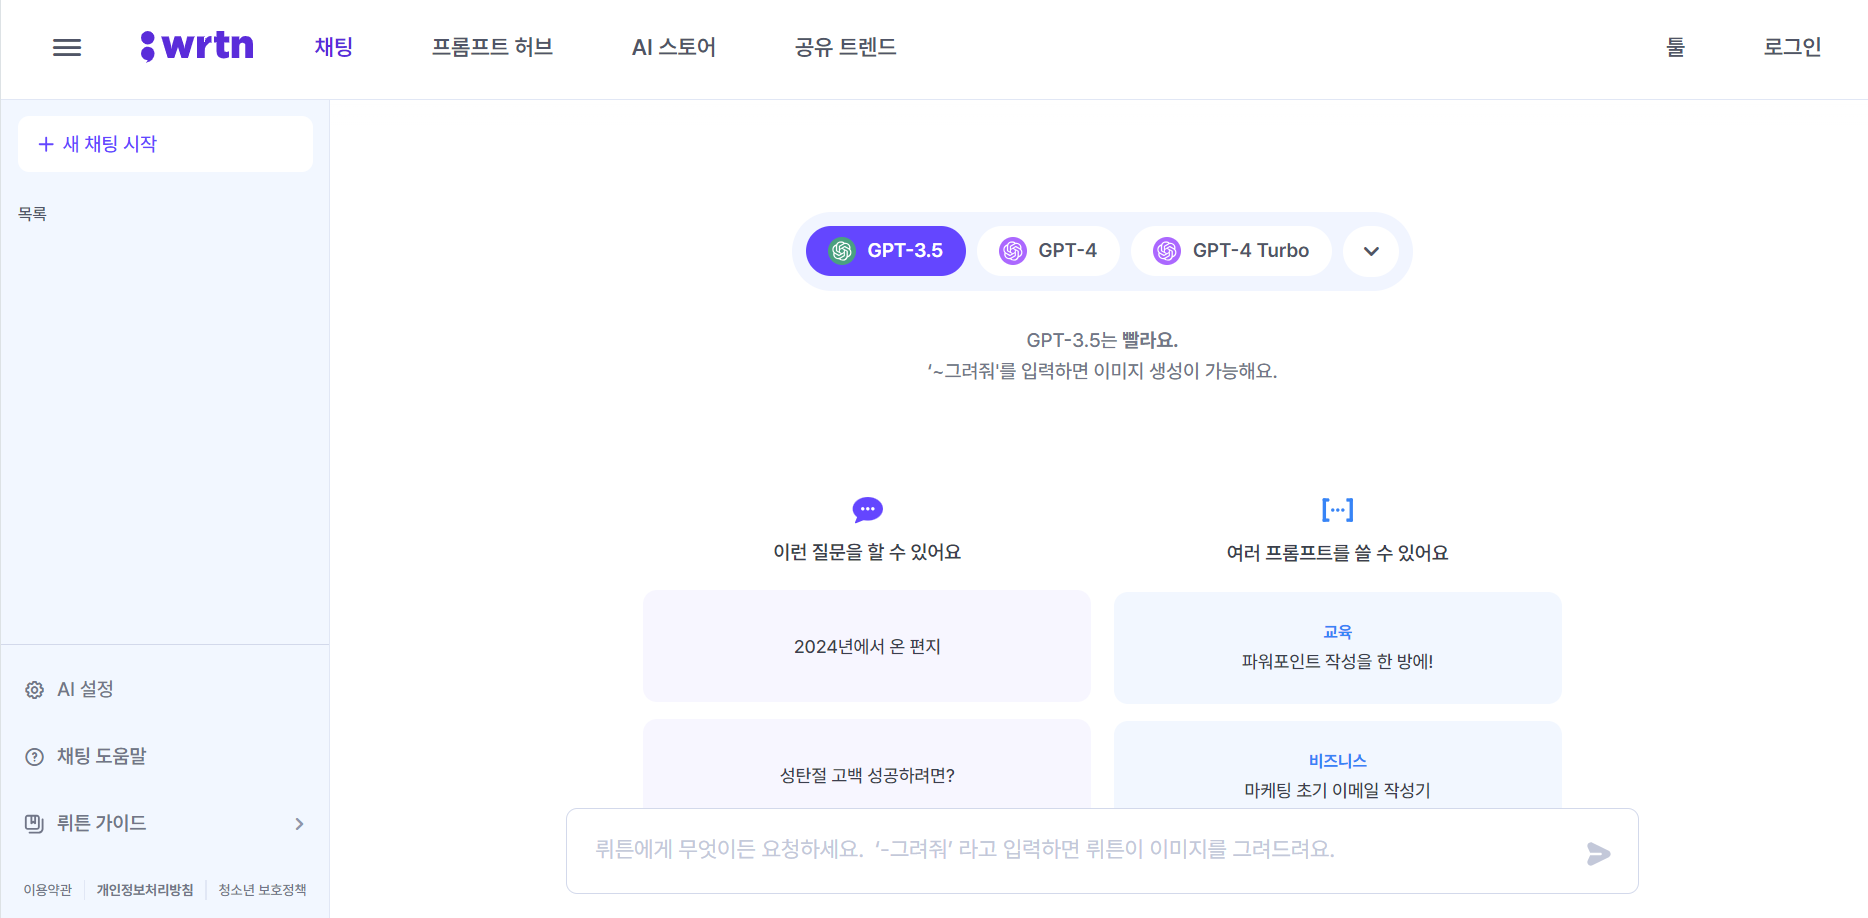Click the 뤼튼 가이드 bookmark icon

pyautogui.click(x=35, y=823)
